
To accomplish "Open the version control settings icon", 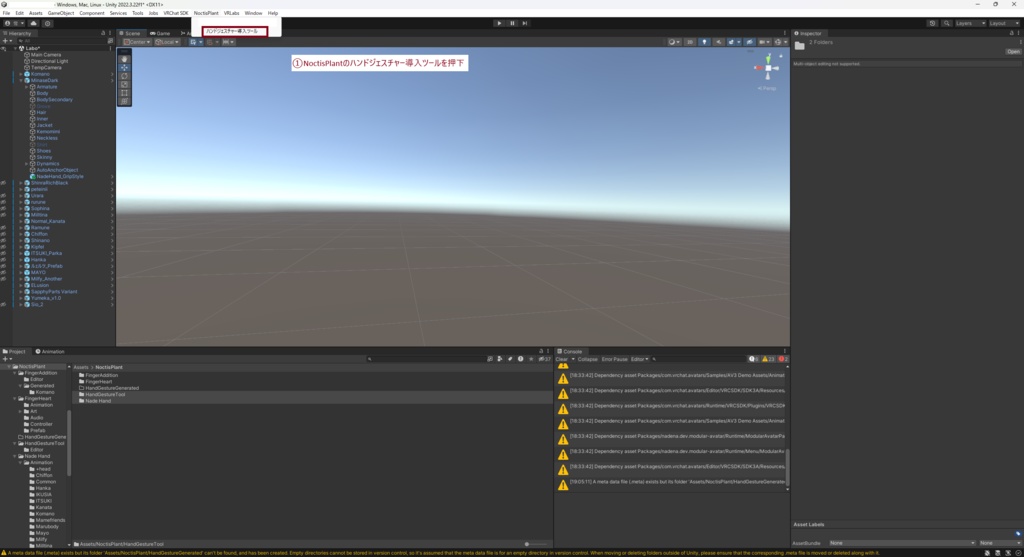I will [47, 24].
